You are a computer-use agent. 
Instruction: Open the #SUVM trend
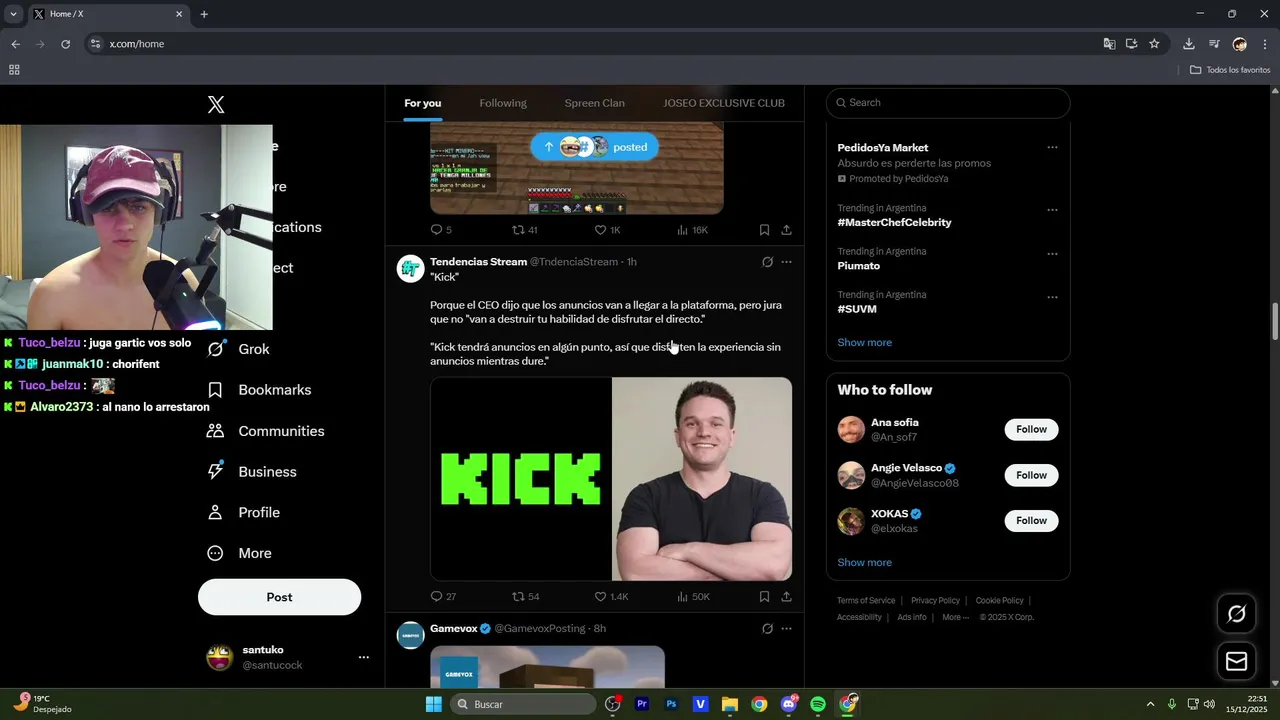tap(857, 309)
